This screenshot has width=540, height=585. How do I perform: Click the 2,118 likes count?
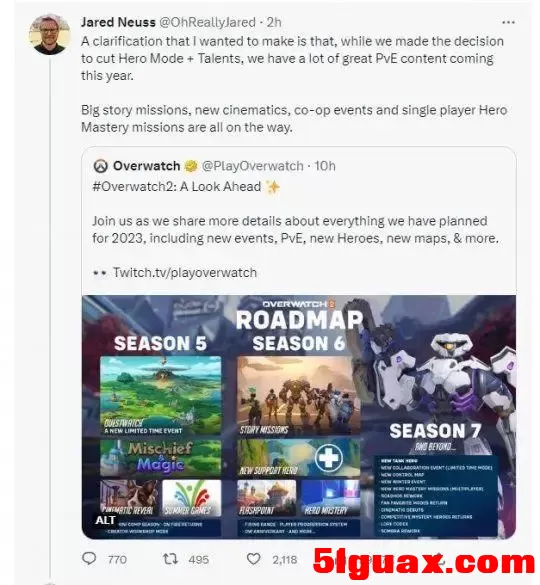click(x=285, y=559)
